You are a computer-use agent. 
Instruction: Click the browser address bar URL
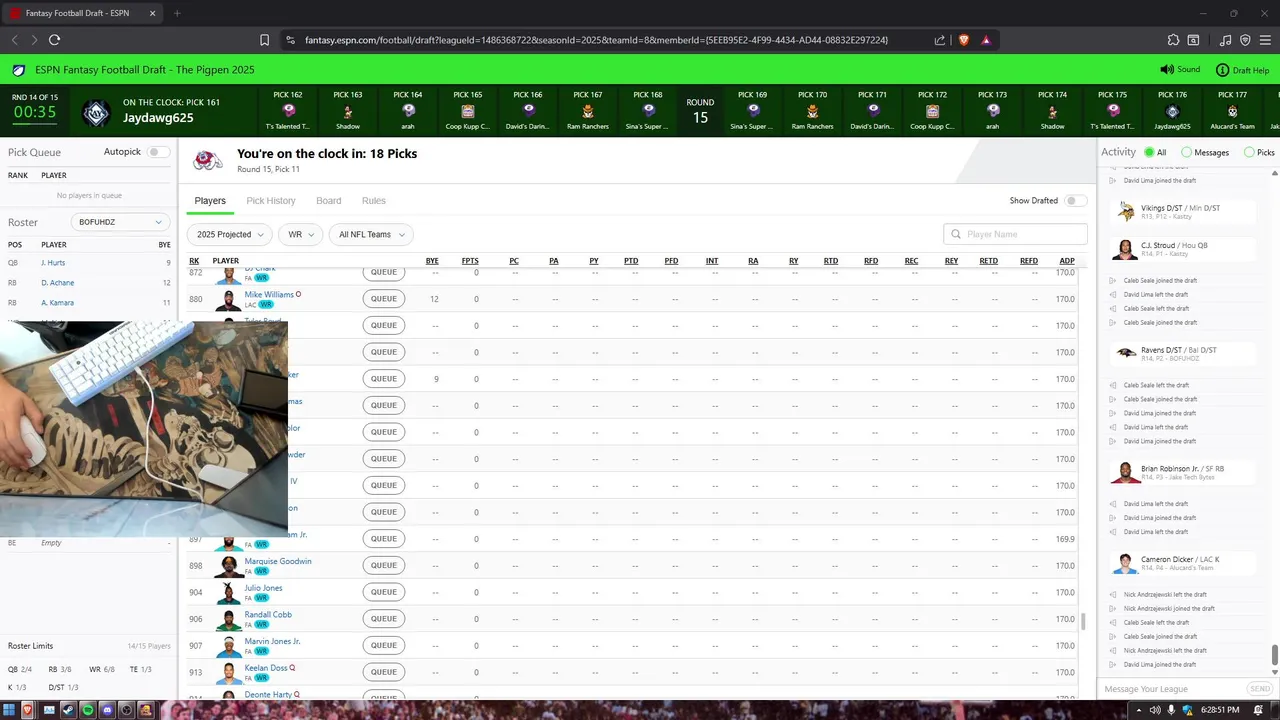596,40
